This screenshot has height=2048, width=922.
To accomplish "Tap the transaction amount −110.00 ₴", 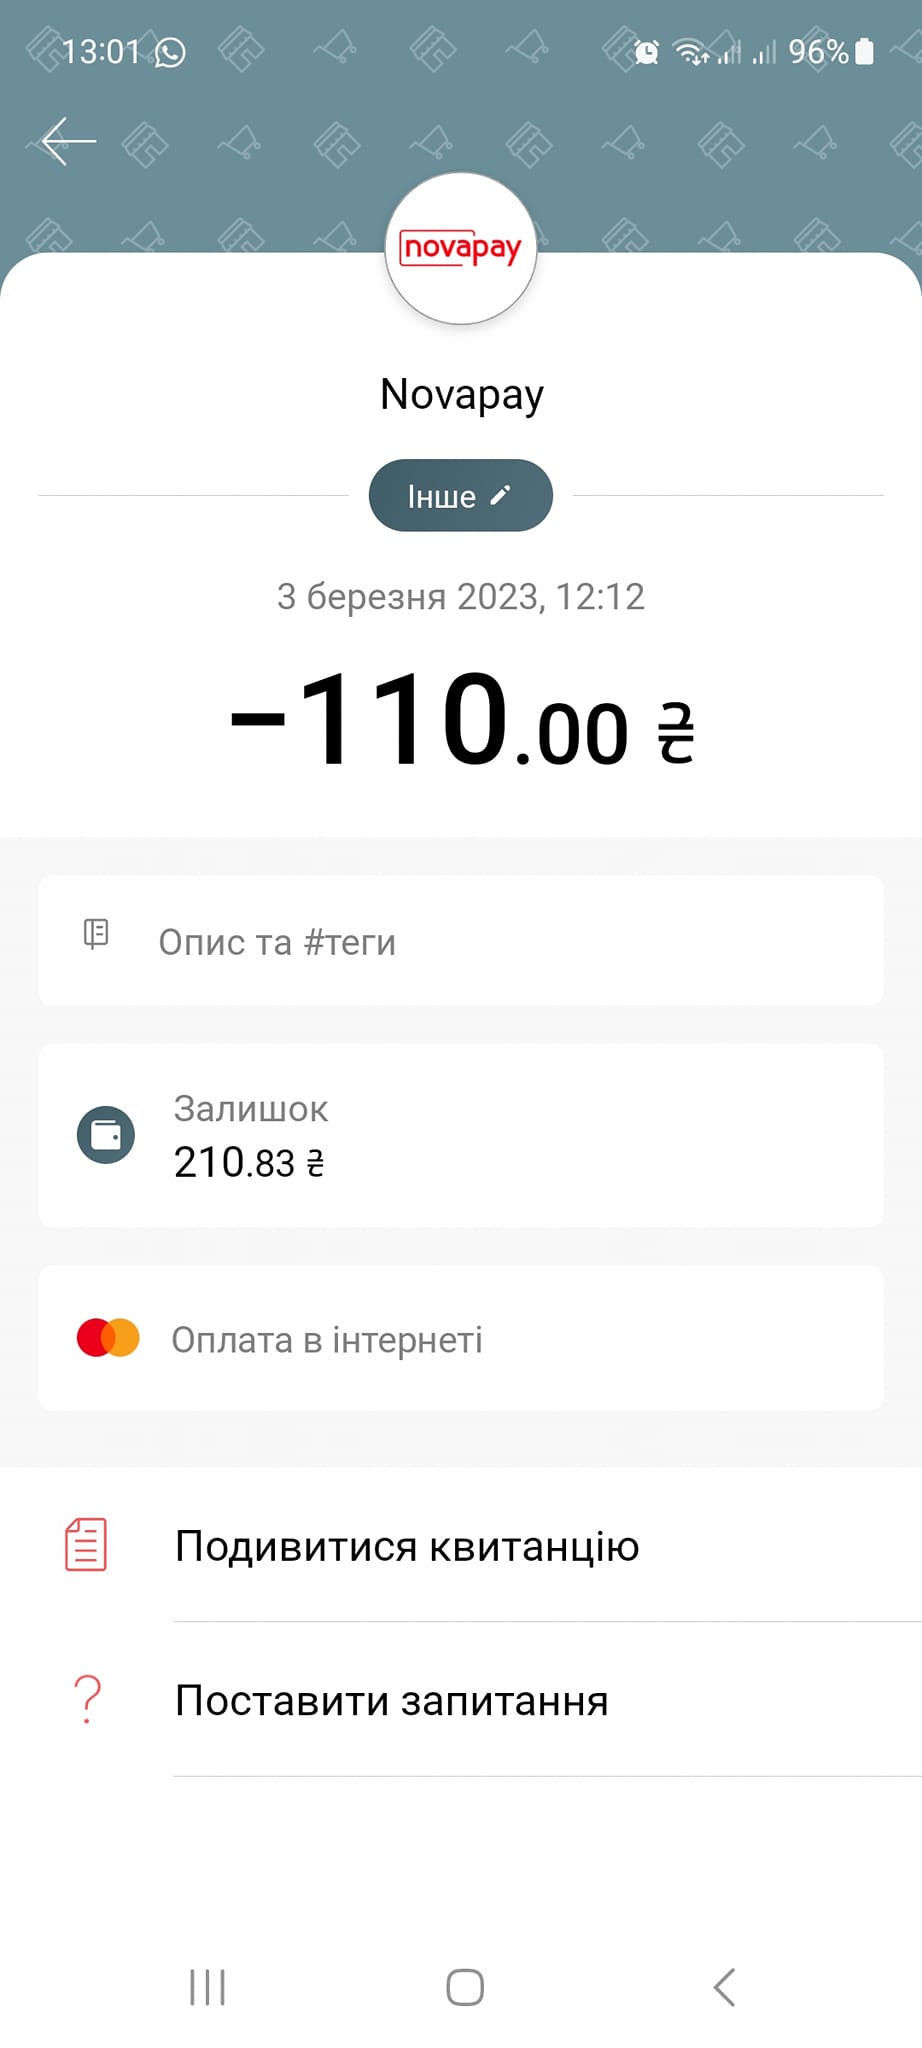I will pyautogui.click(x=461, y=720).
